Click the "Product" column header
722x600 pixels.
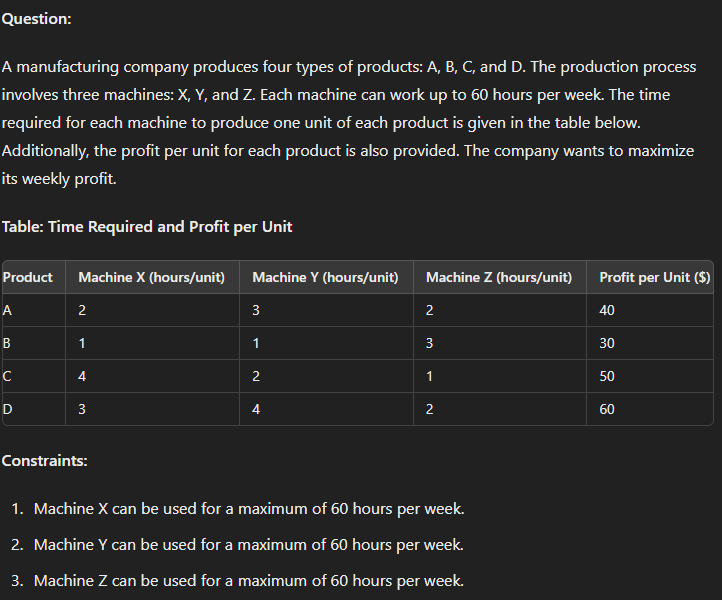click(27, 277)
